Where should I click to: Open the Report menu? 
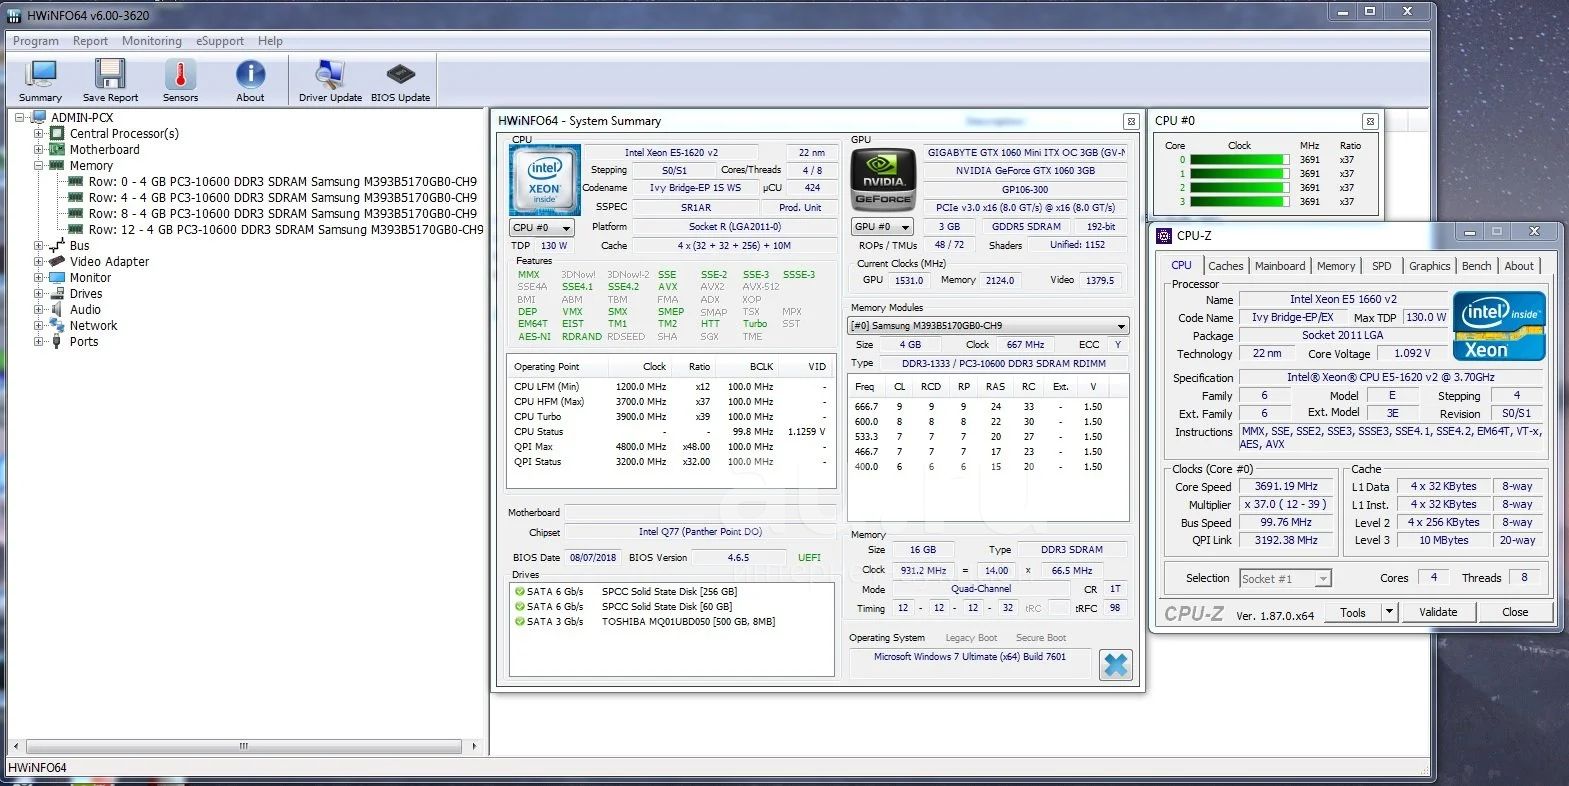90,41
